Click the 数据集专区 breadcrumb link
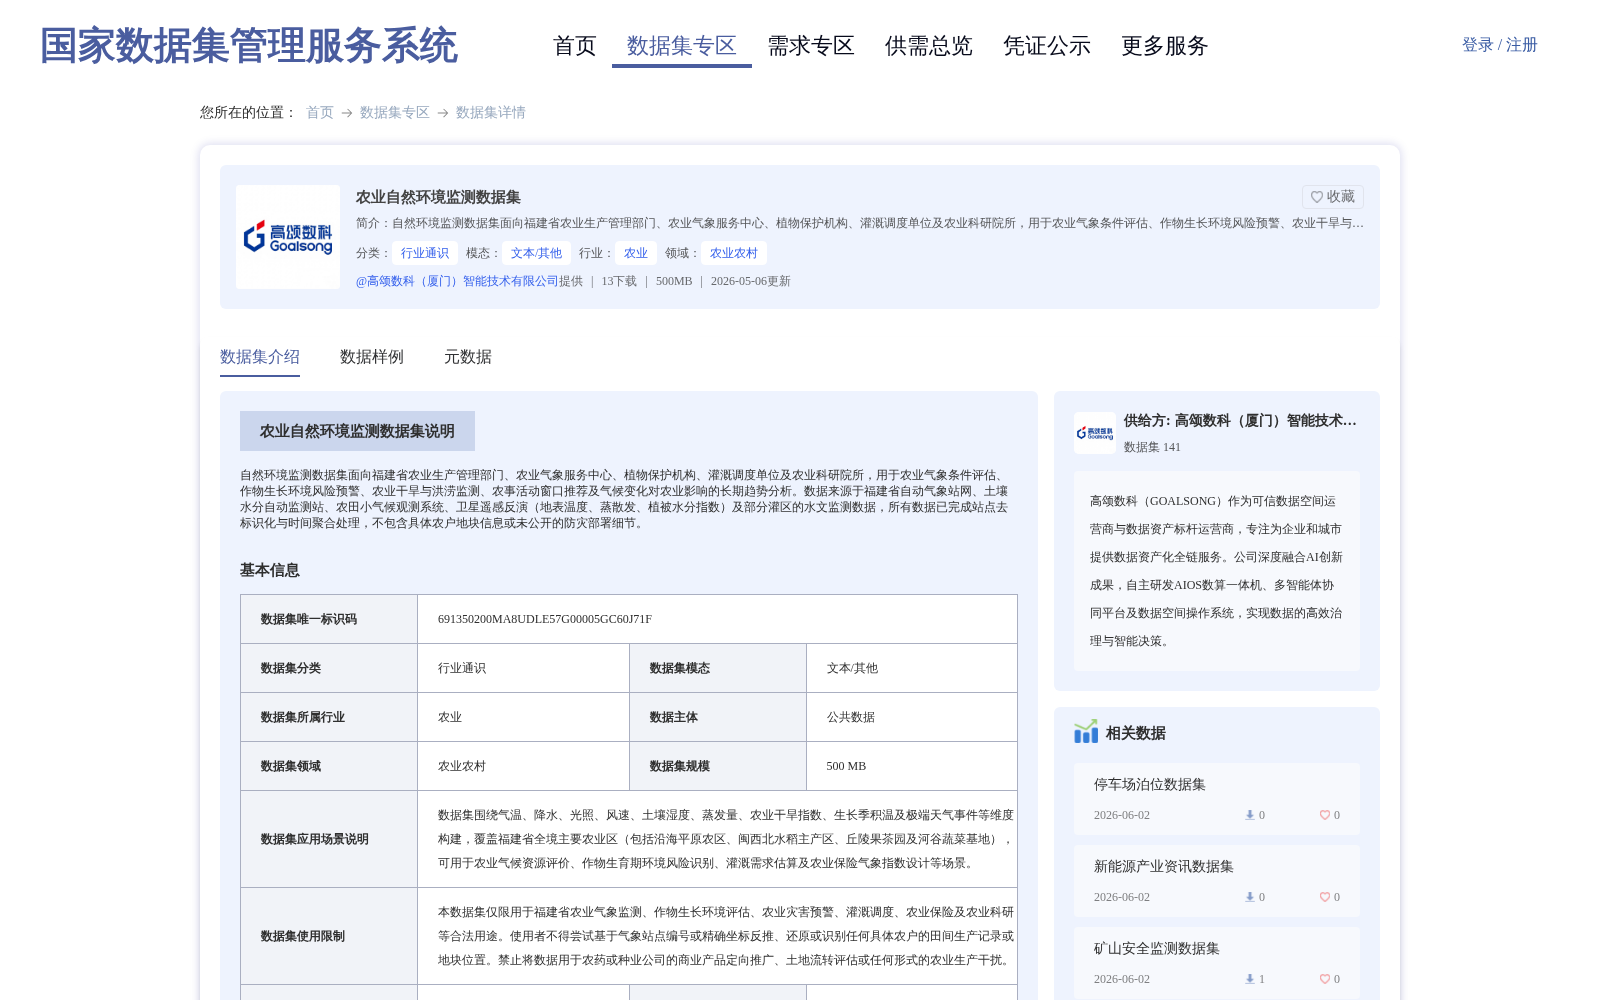Image resolution: width=1600 pixels, height=1000 pixels. pyautogui.click(x=395, y=112)
